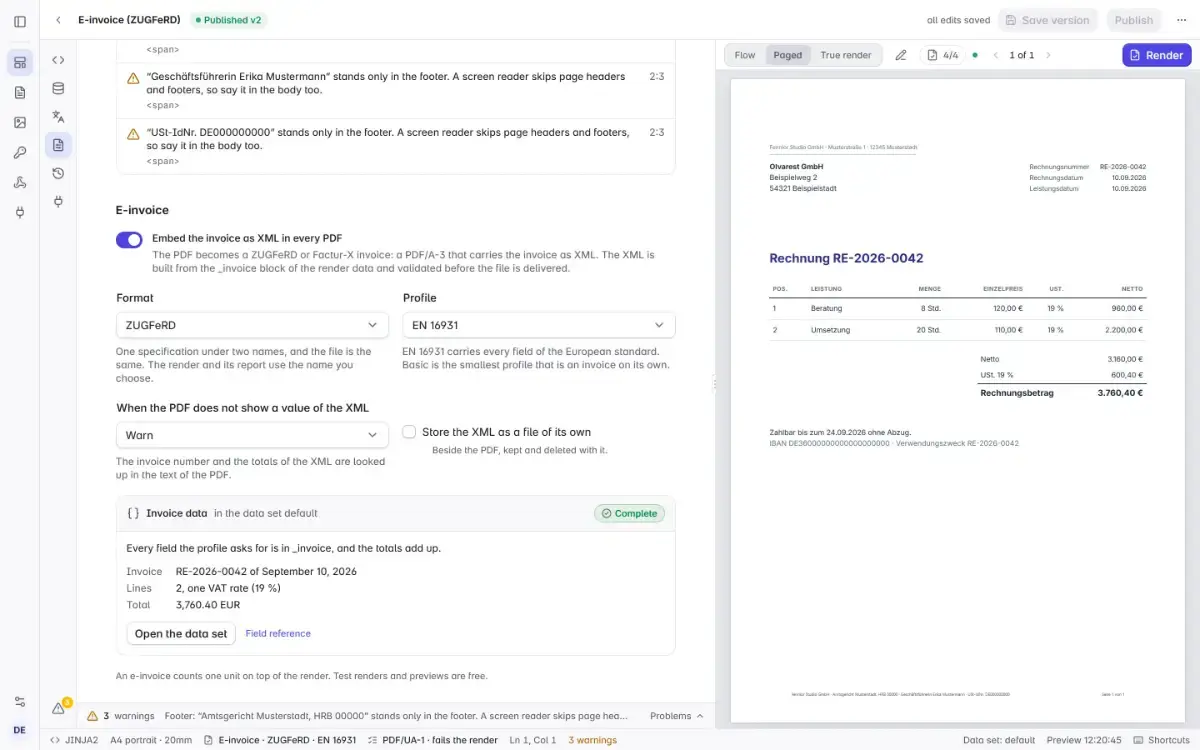Open Shortcuts in status bar

click(x=1161, y=740)
